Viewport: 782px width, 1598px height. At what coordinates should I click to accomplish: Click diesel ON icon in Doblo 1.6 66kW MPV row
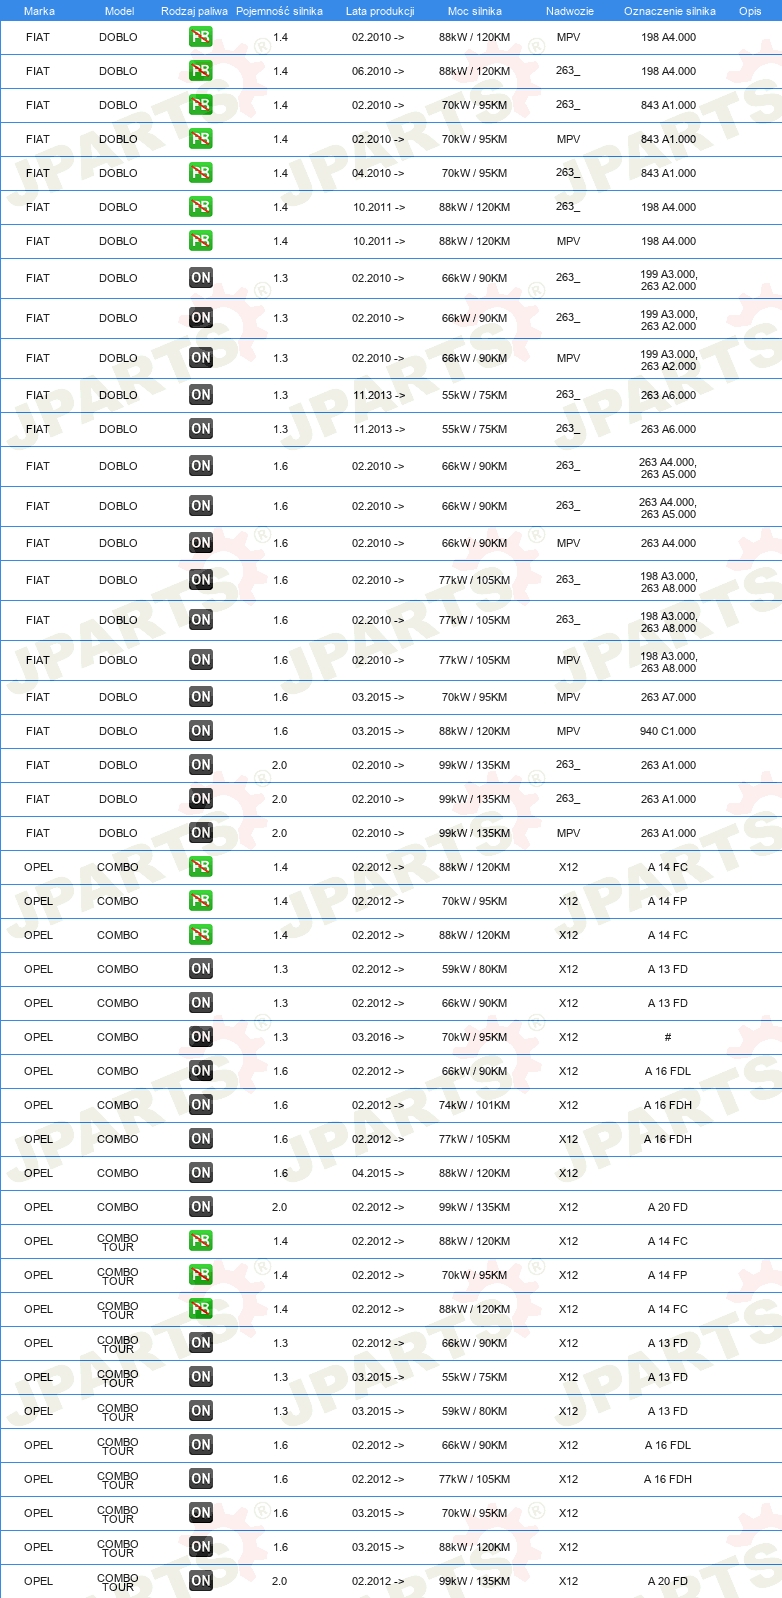pos(201,543)
